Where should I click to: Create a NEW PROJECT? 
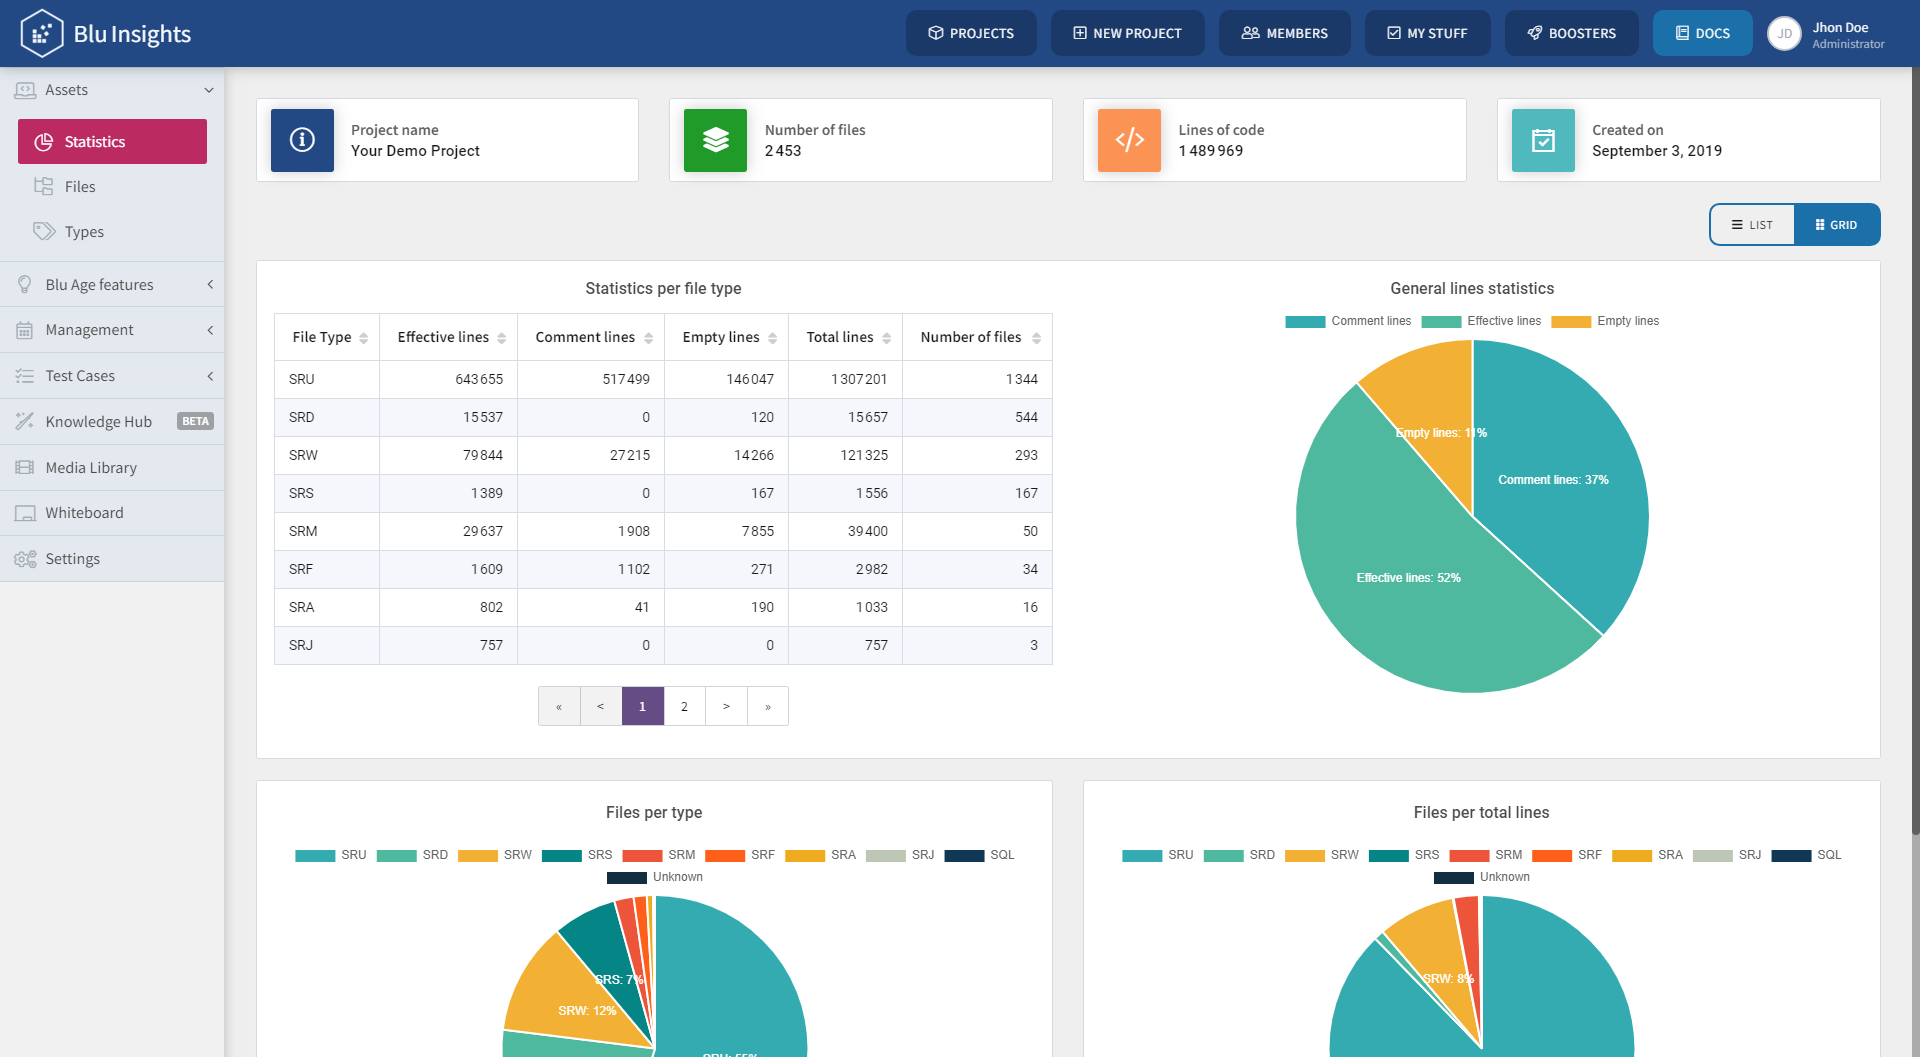coord(1127,33)
